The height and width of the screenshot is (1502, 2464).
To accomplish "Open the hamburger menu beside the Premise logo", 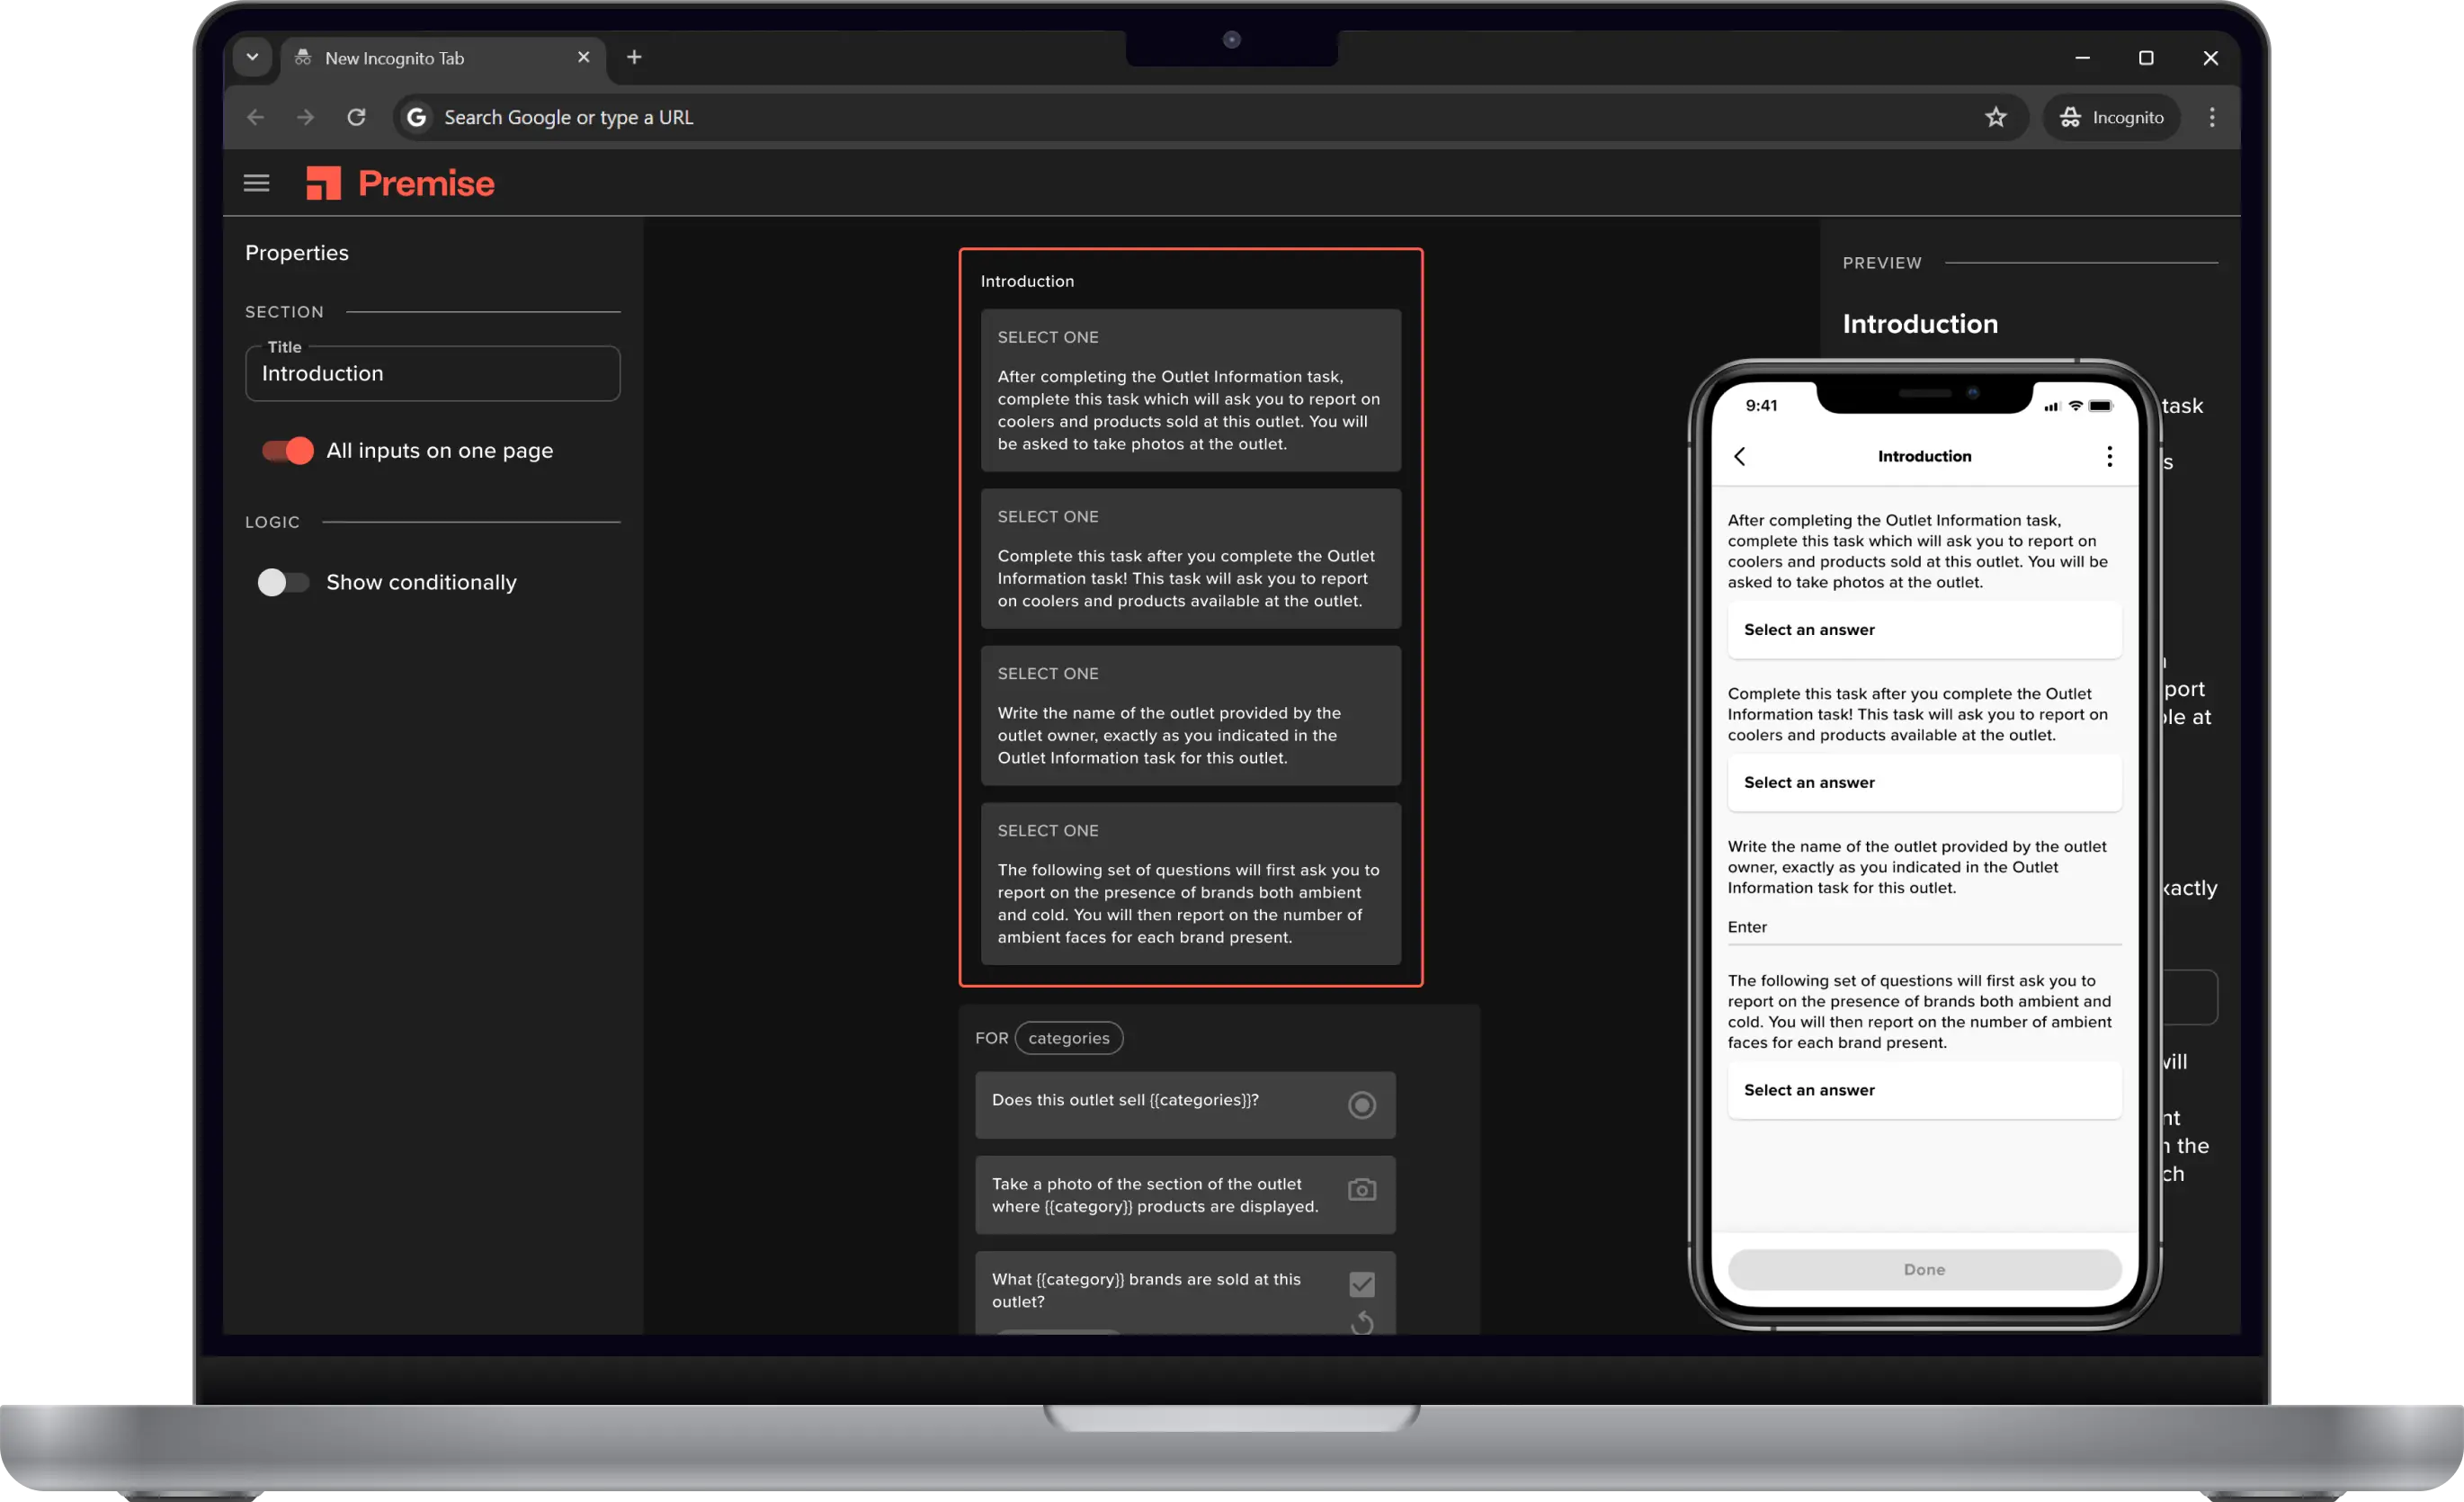I will [x=256, y=182].
